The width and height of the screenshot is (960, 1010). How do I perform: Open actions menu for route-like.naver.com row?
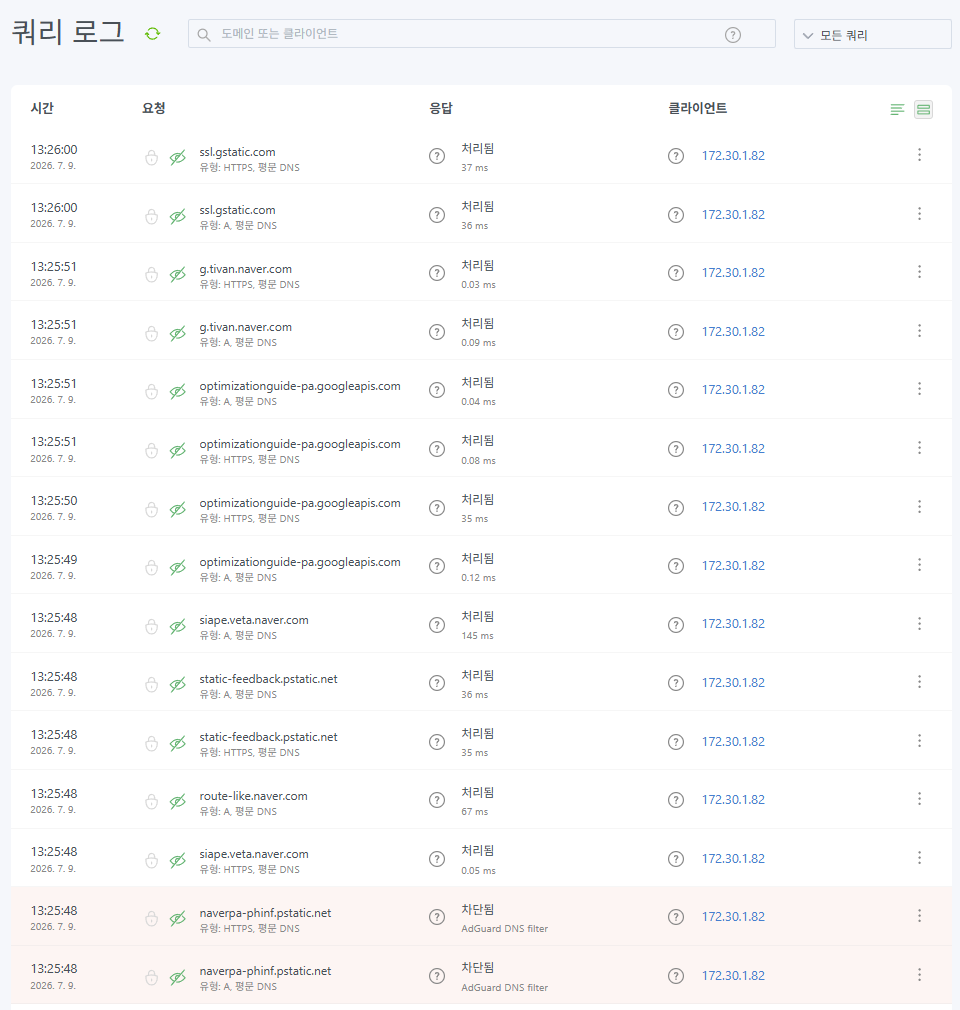pos(919,799)
